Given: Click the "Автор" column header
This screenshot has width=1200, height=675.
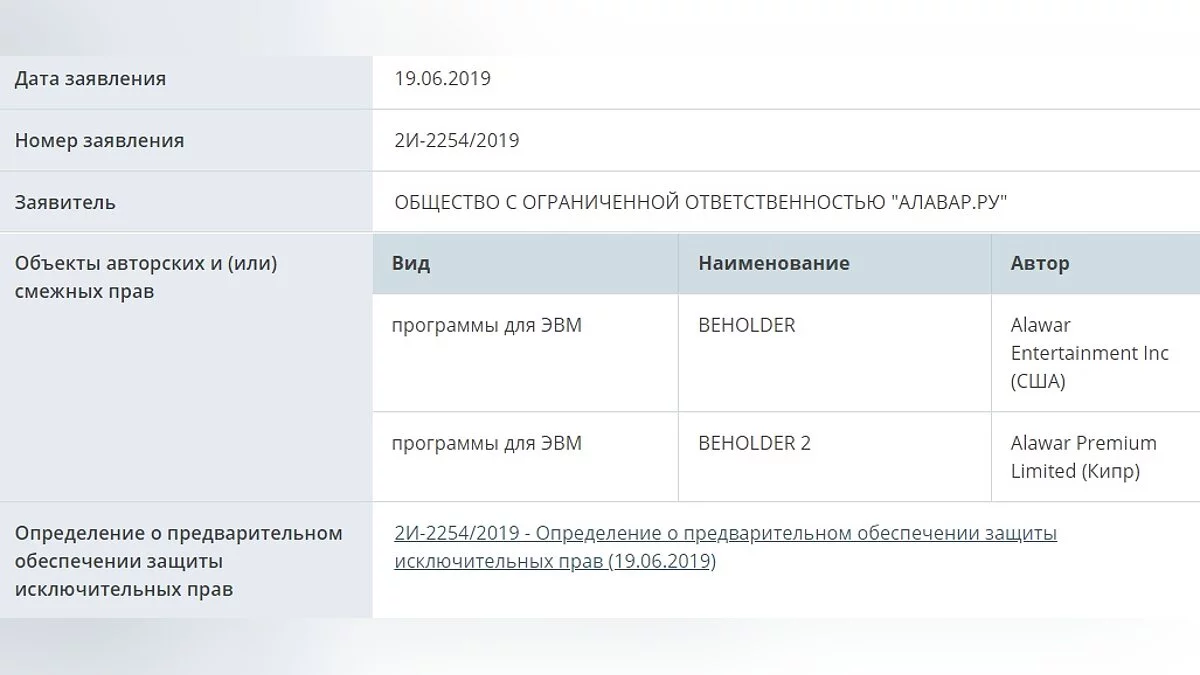Looking at the screenshot, I should (x=1040, y=264).
